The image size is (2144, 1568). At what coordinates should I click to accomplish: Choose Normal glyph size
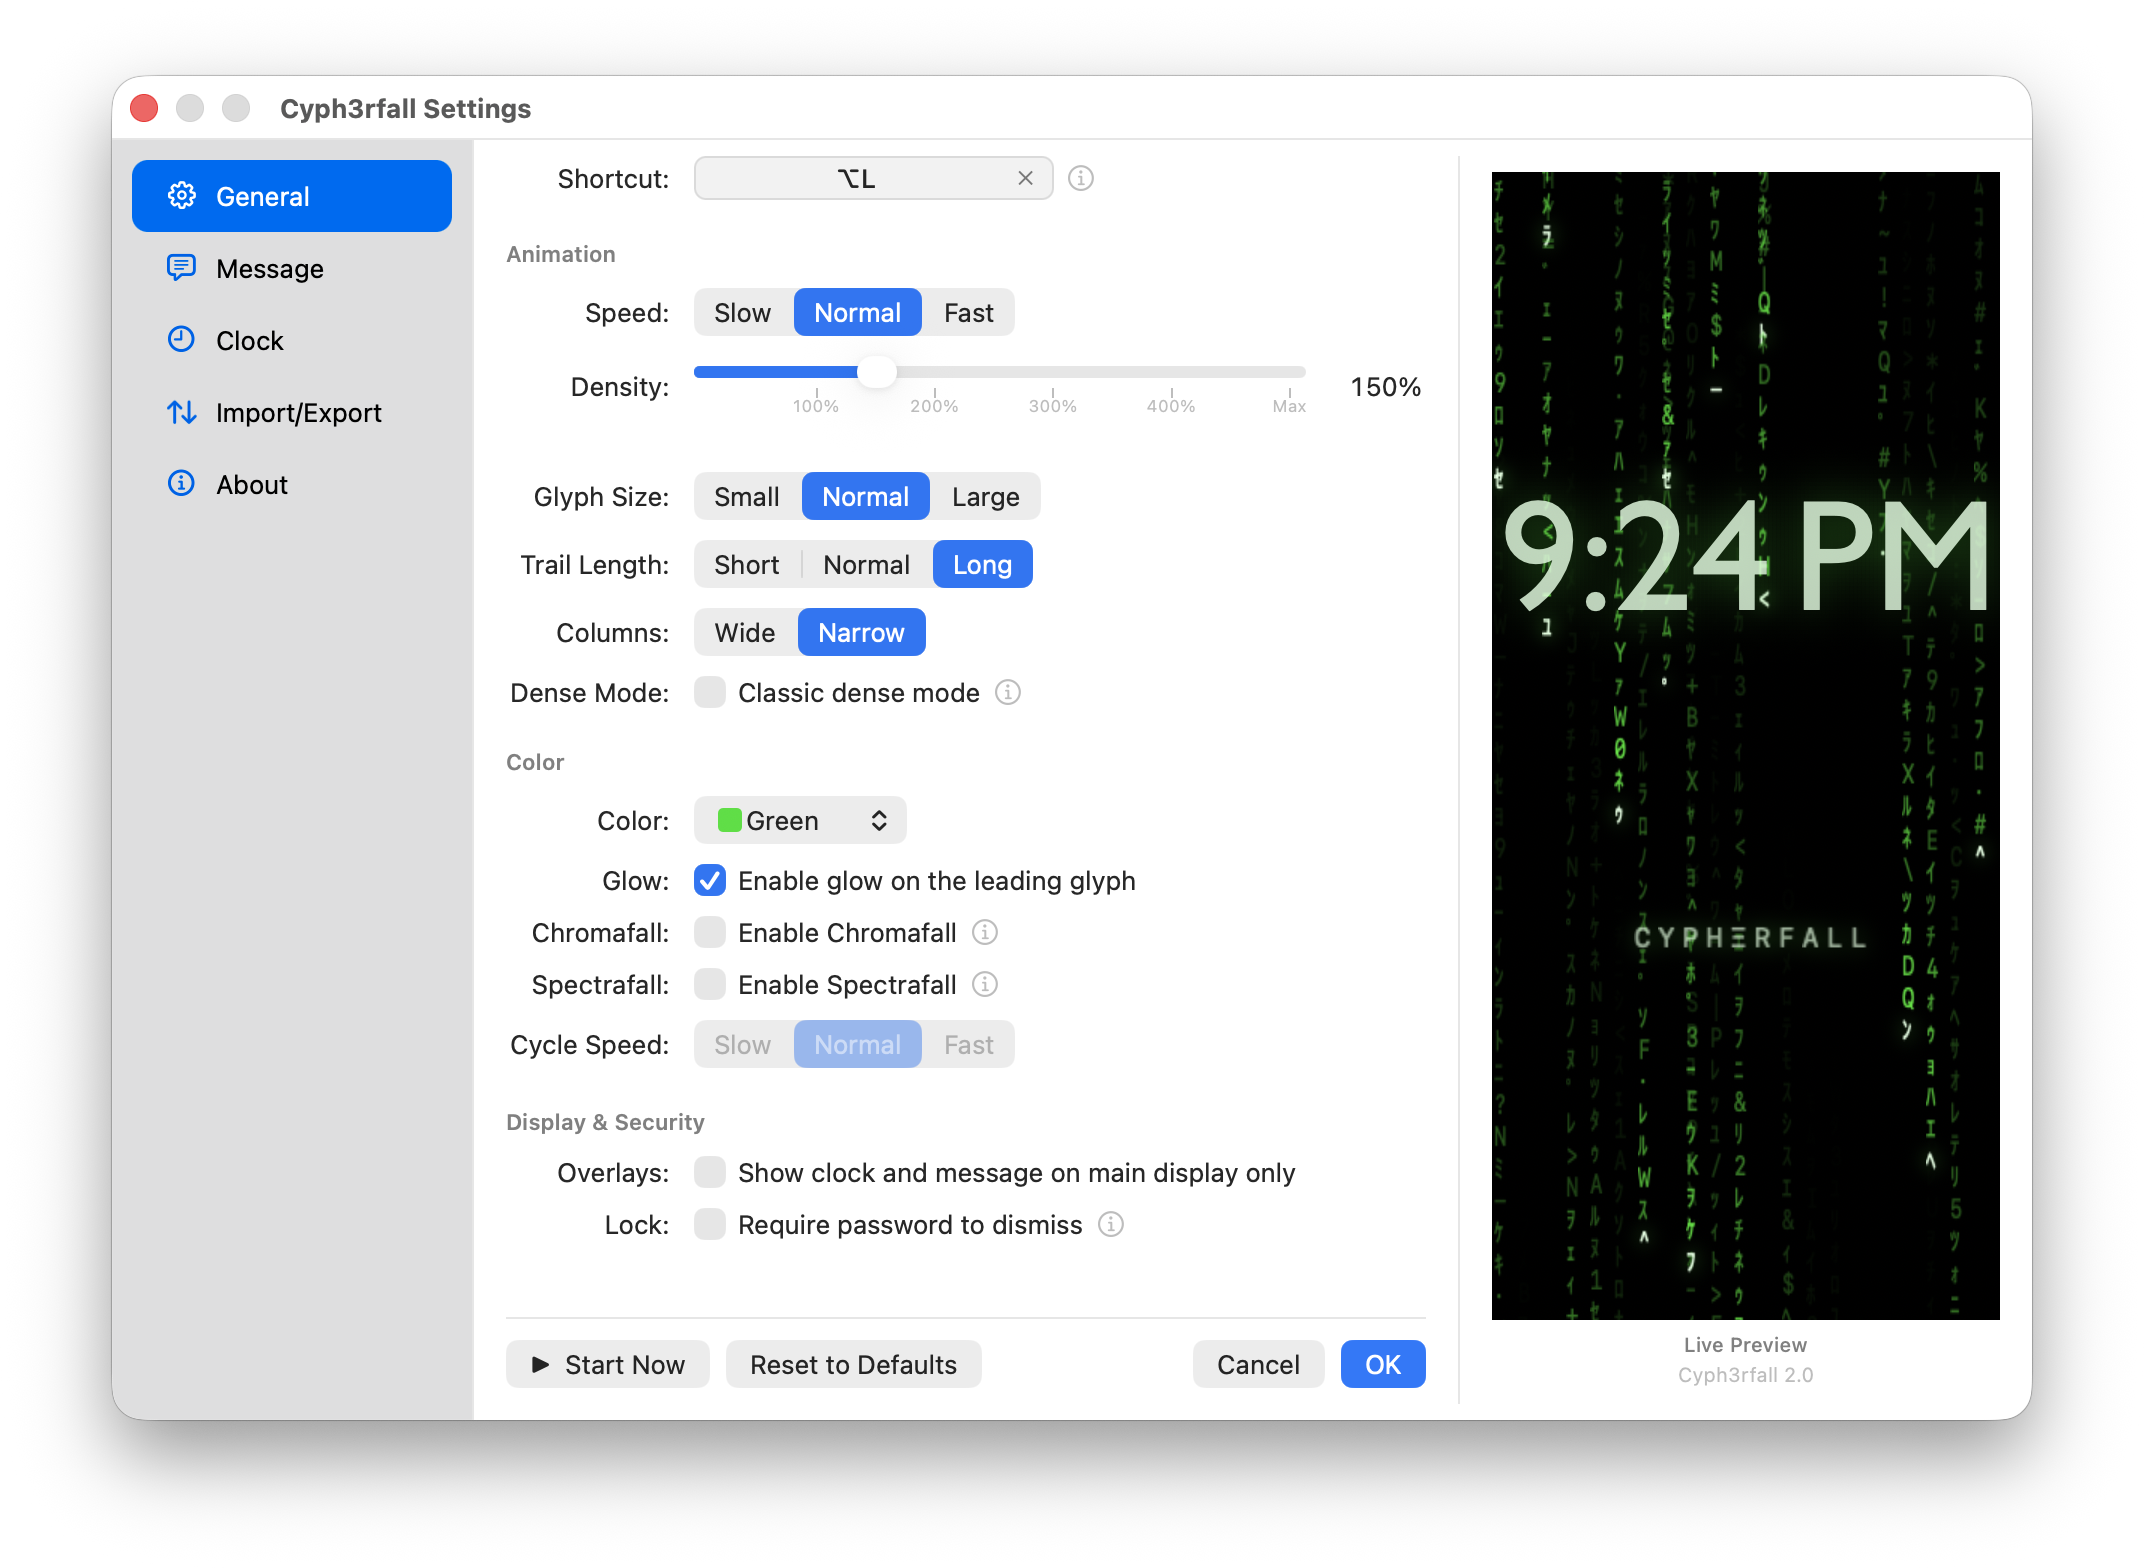click(865, 496)
